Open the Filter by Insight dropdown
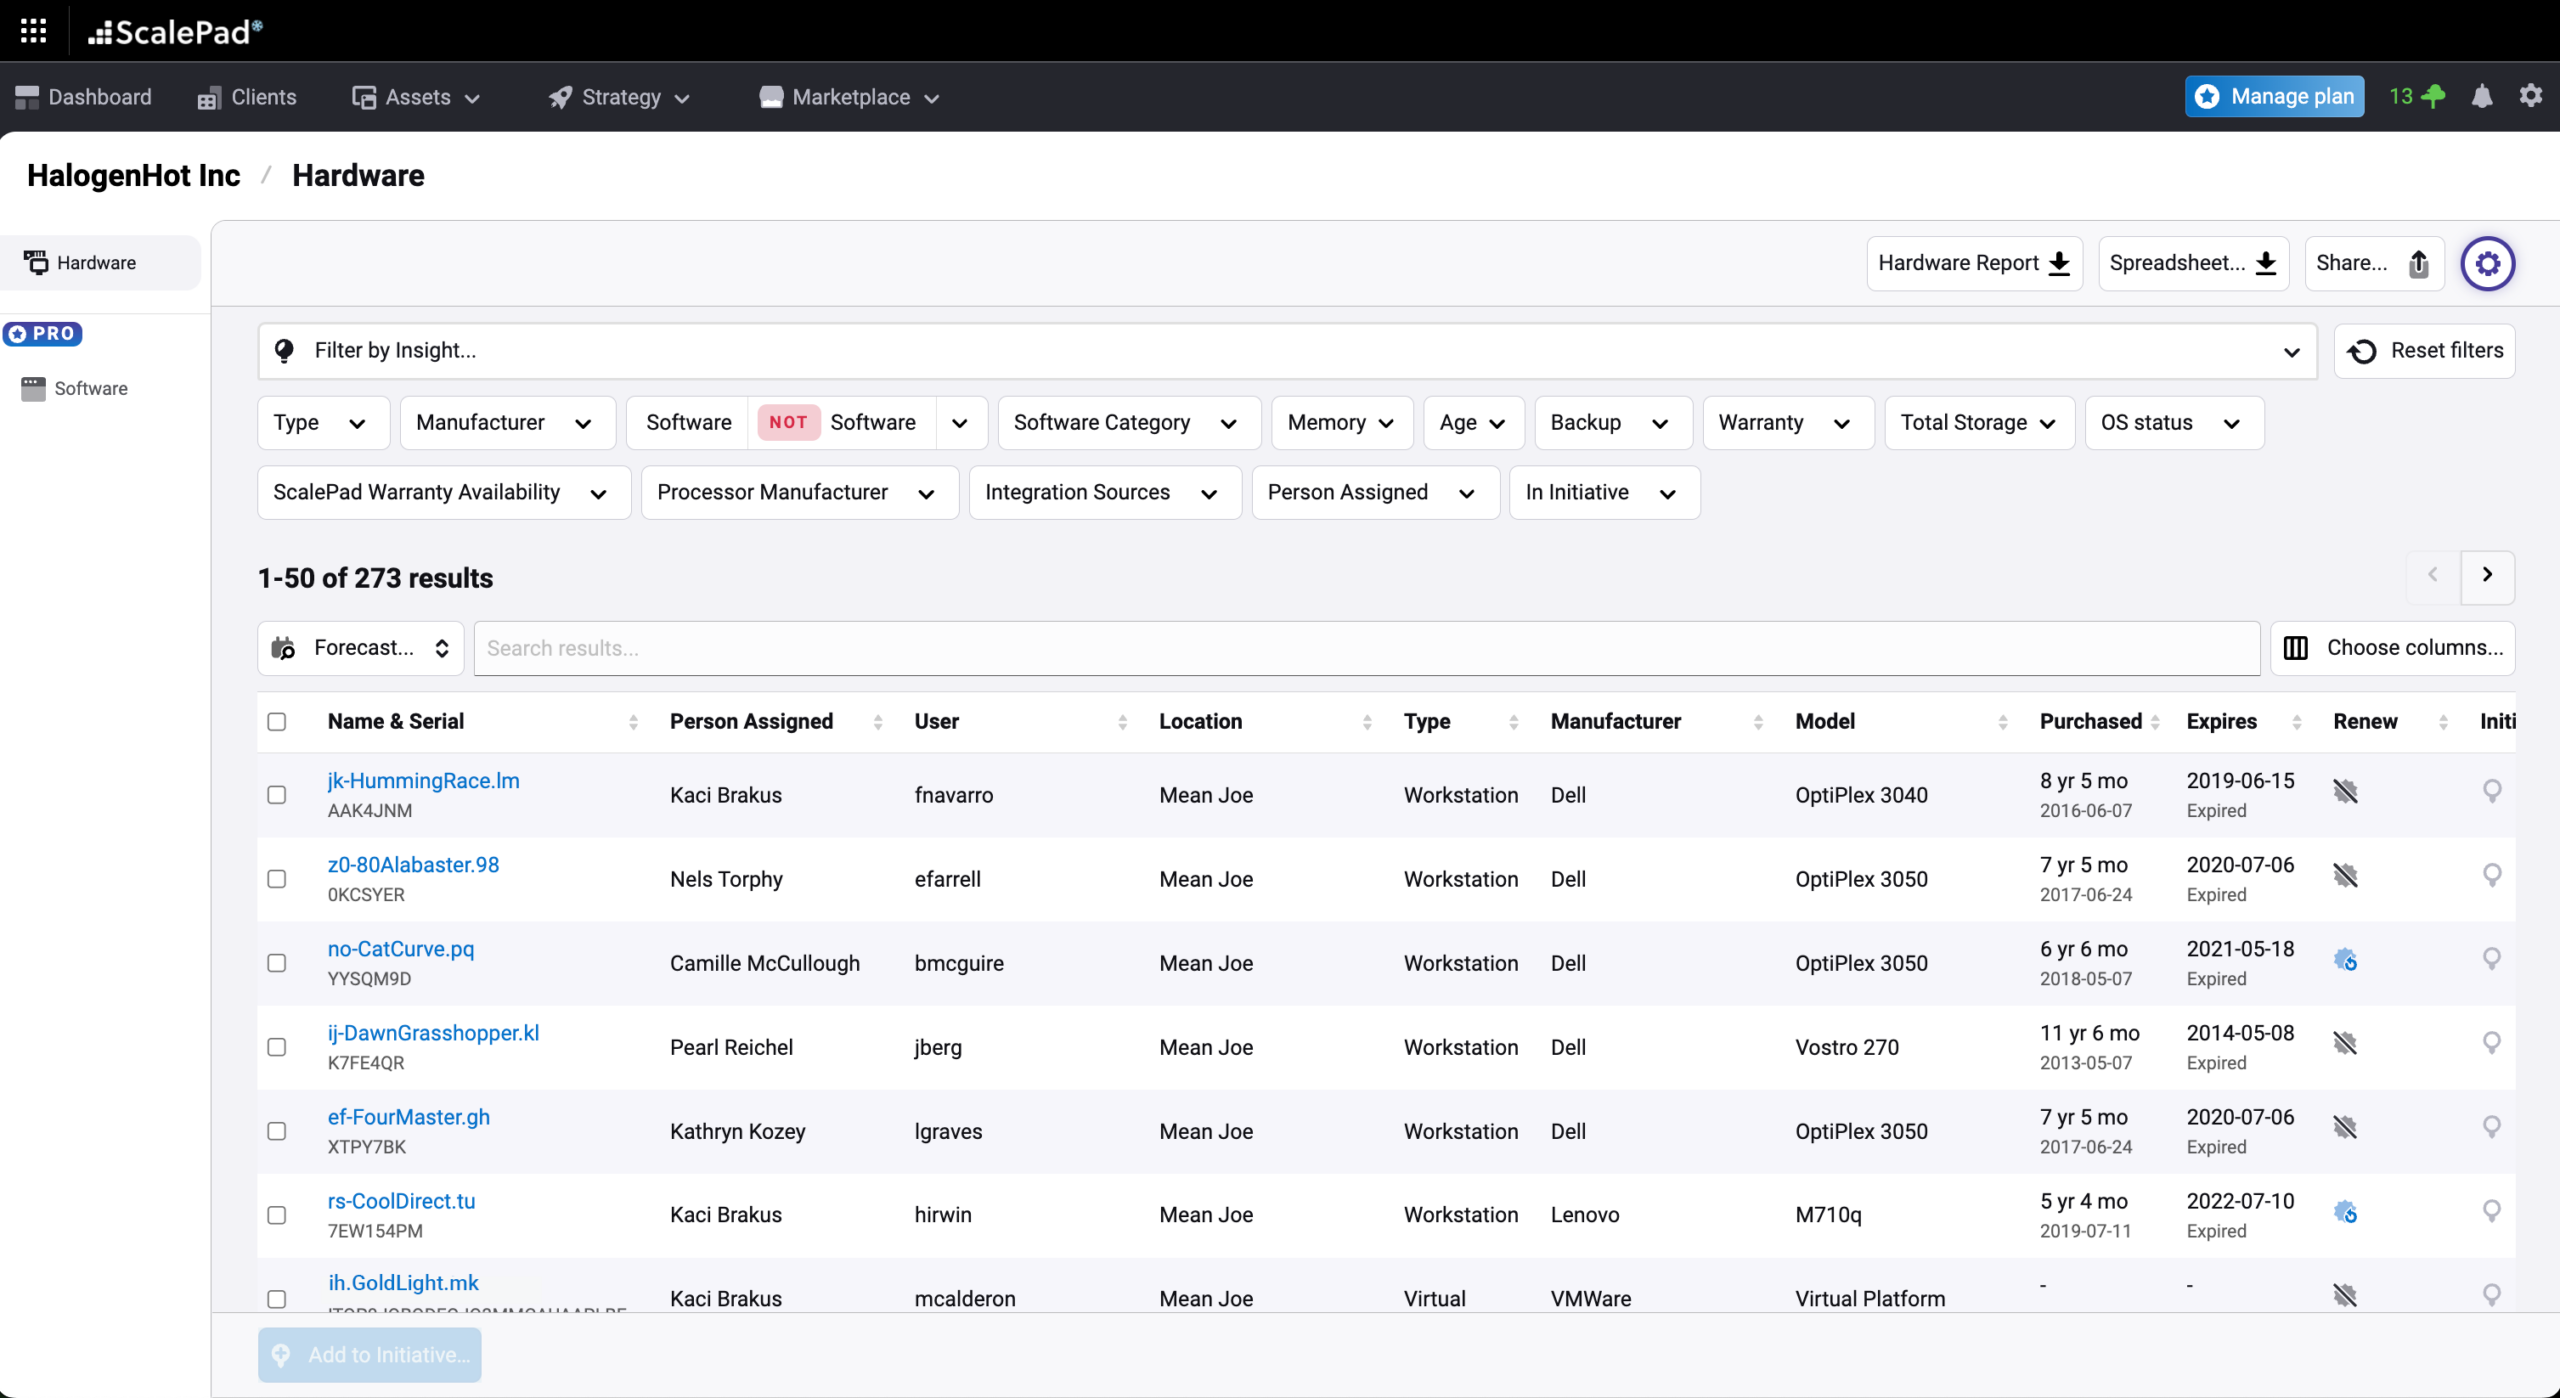Screen dimensions: 2560x1398 click(1287, 351)
